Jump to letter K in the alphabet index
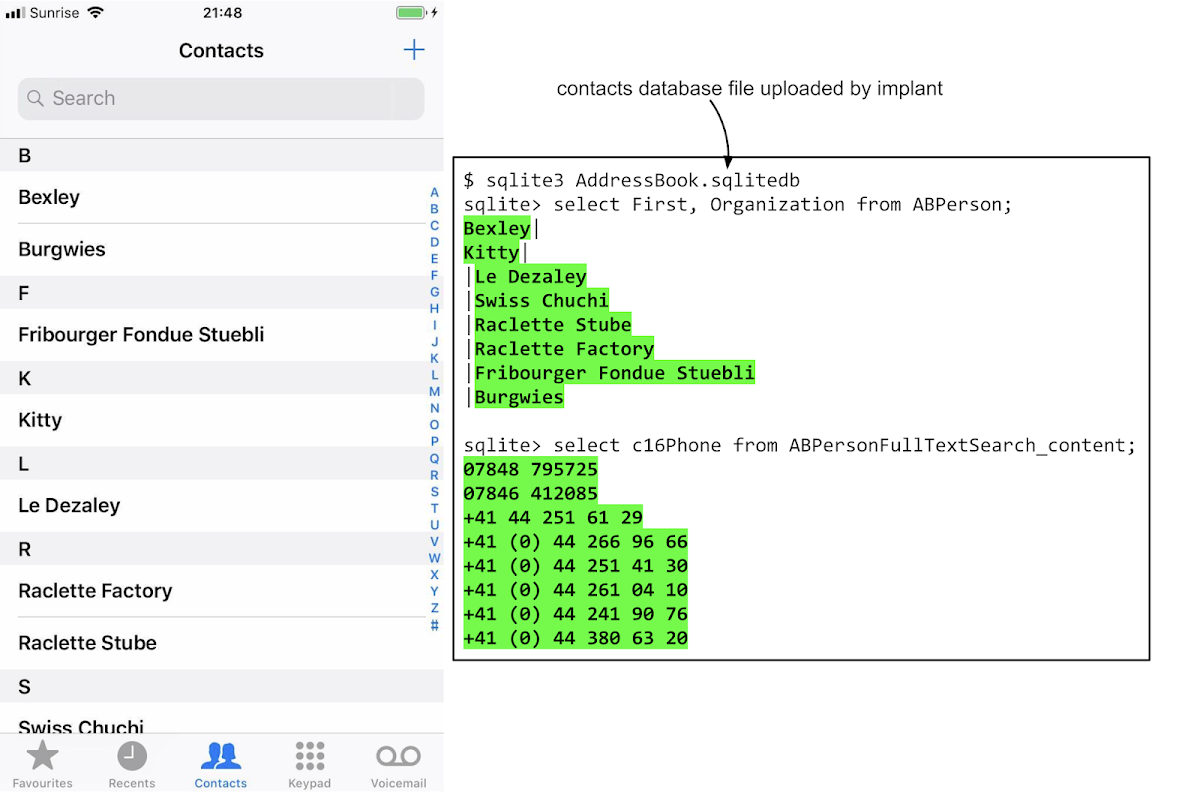1200x804 pixels. [434, 359]
